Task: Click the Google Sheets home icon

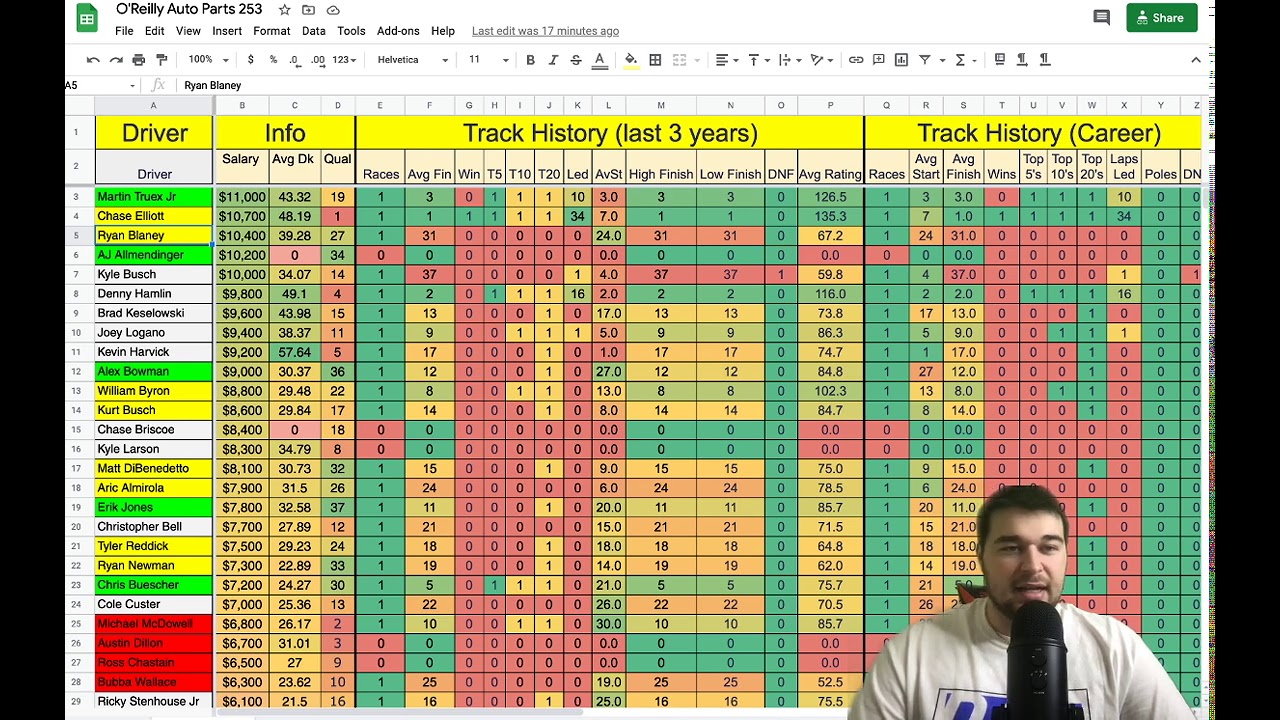Action: [87, 19]
